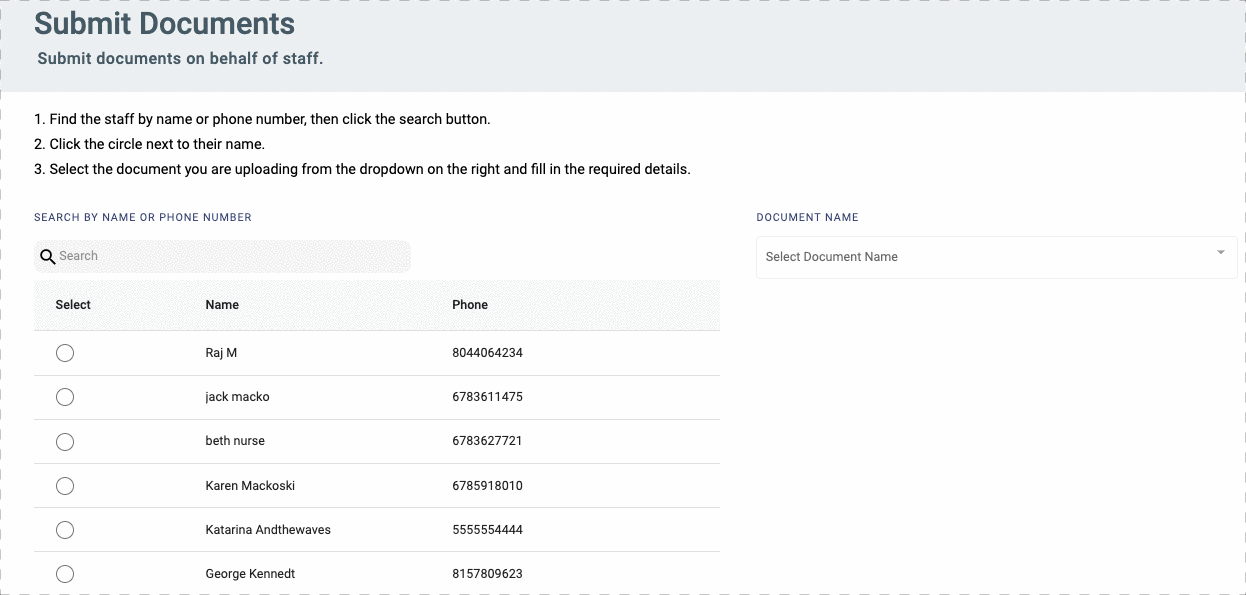Click the SEARCH BY NAME OR PHONE NUMBER label
1246x595 pixels.
click(143, 217)
